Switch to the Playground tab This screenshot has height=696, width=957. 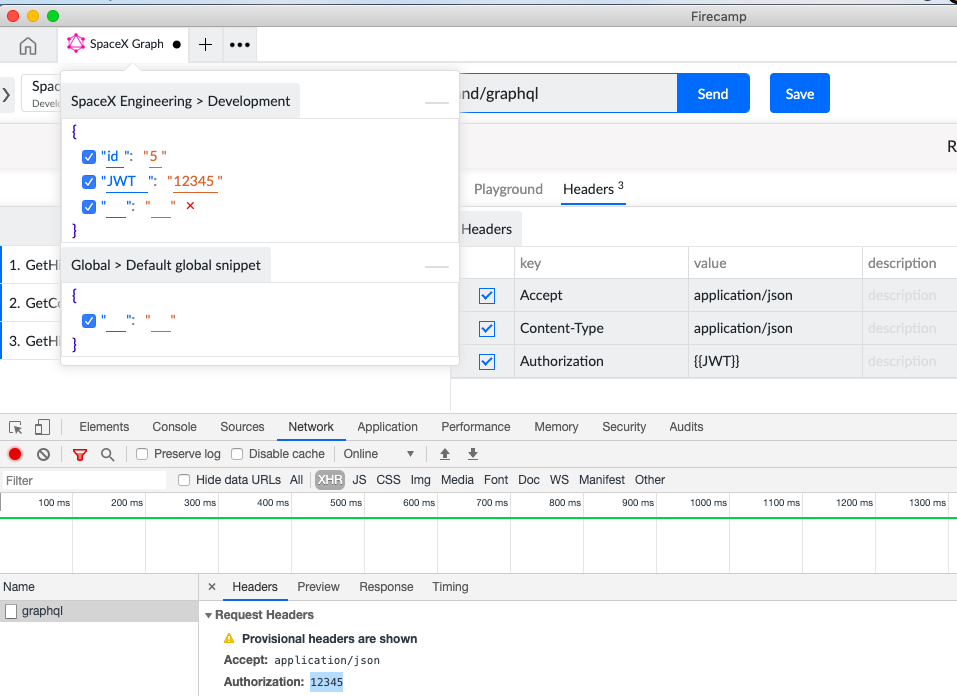(x=508, y=189)
